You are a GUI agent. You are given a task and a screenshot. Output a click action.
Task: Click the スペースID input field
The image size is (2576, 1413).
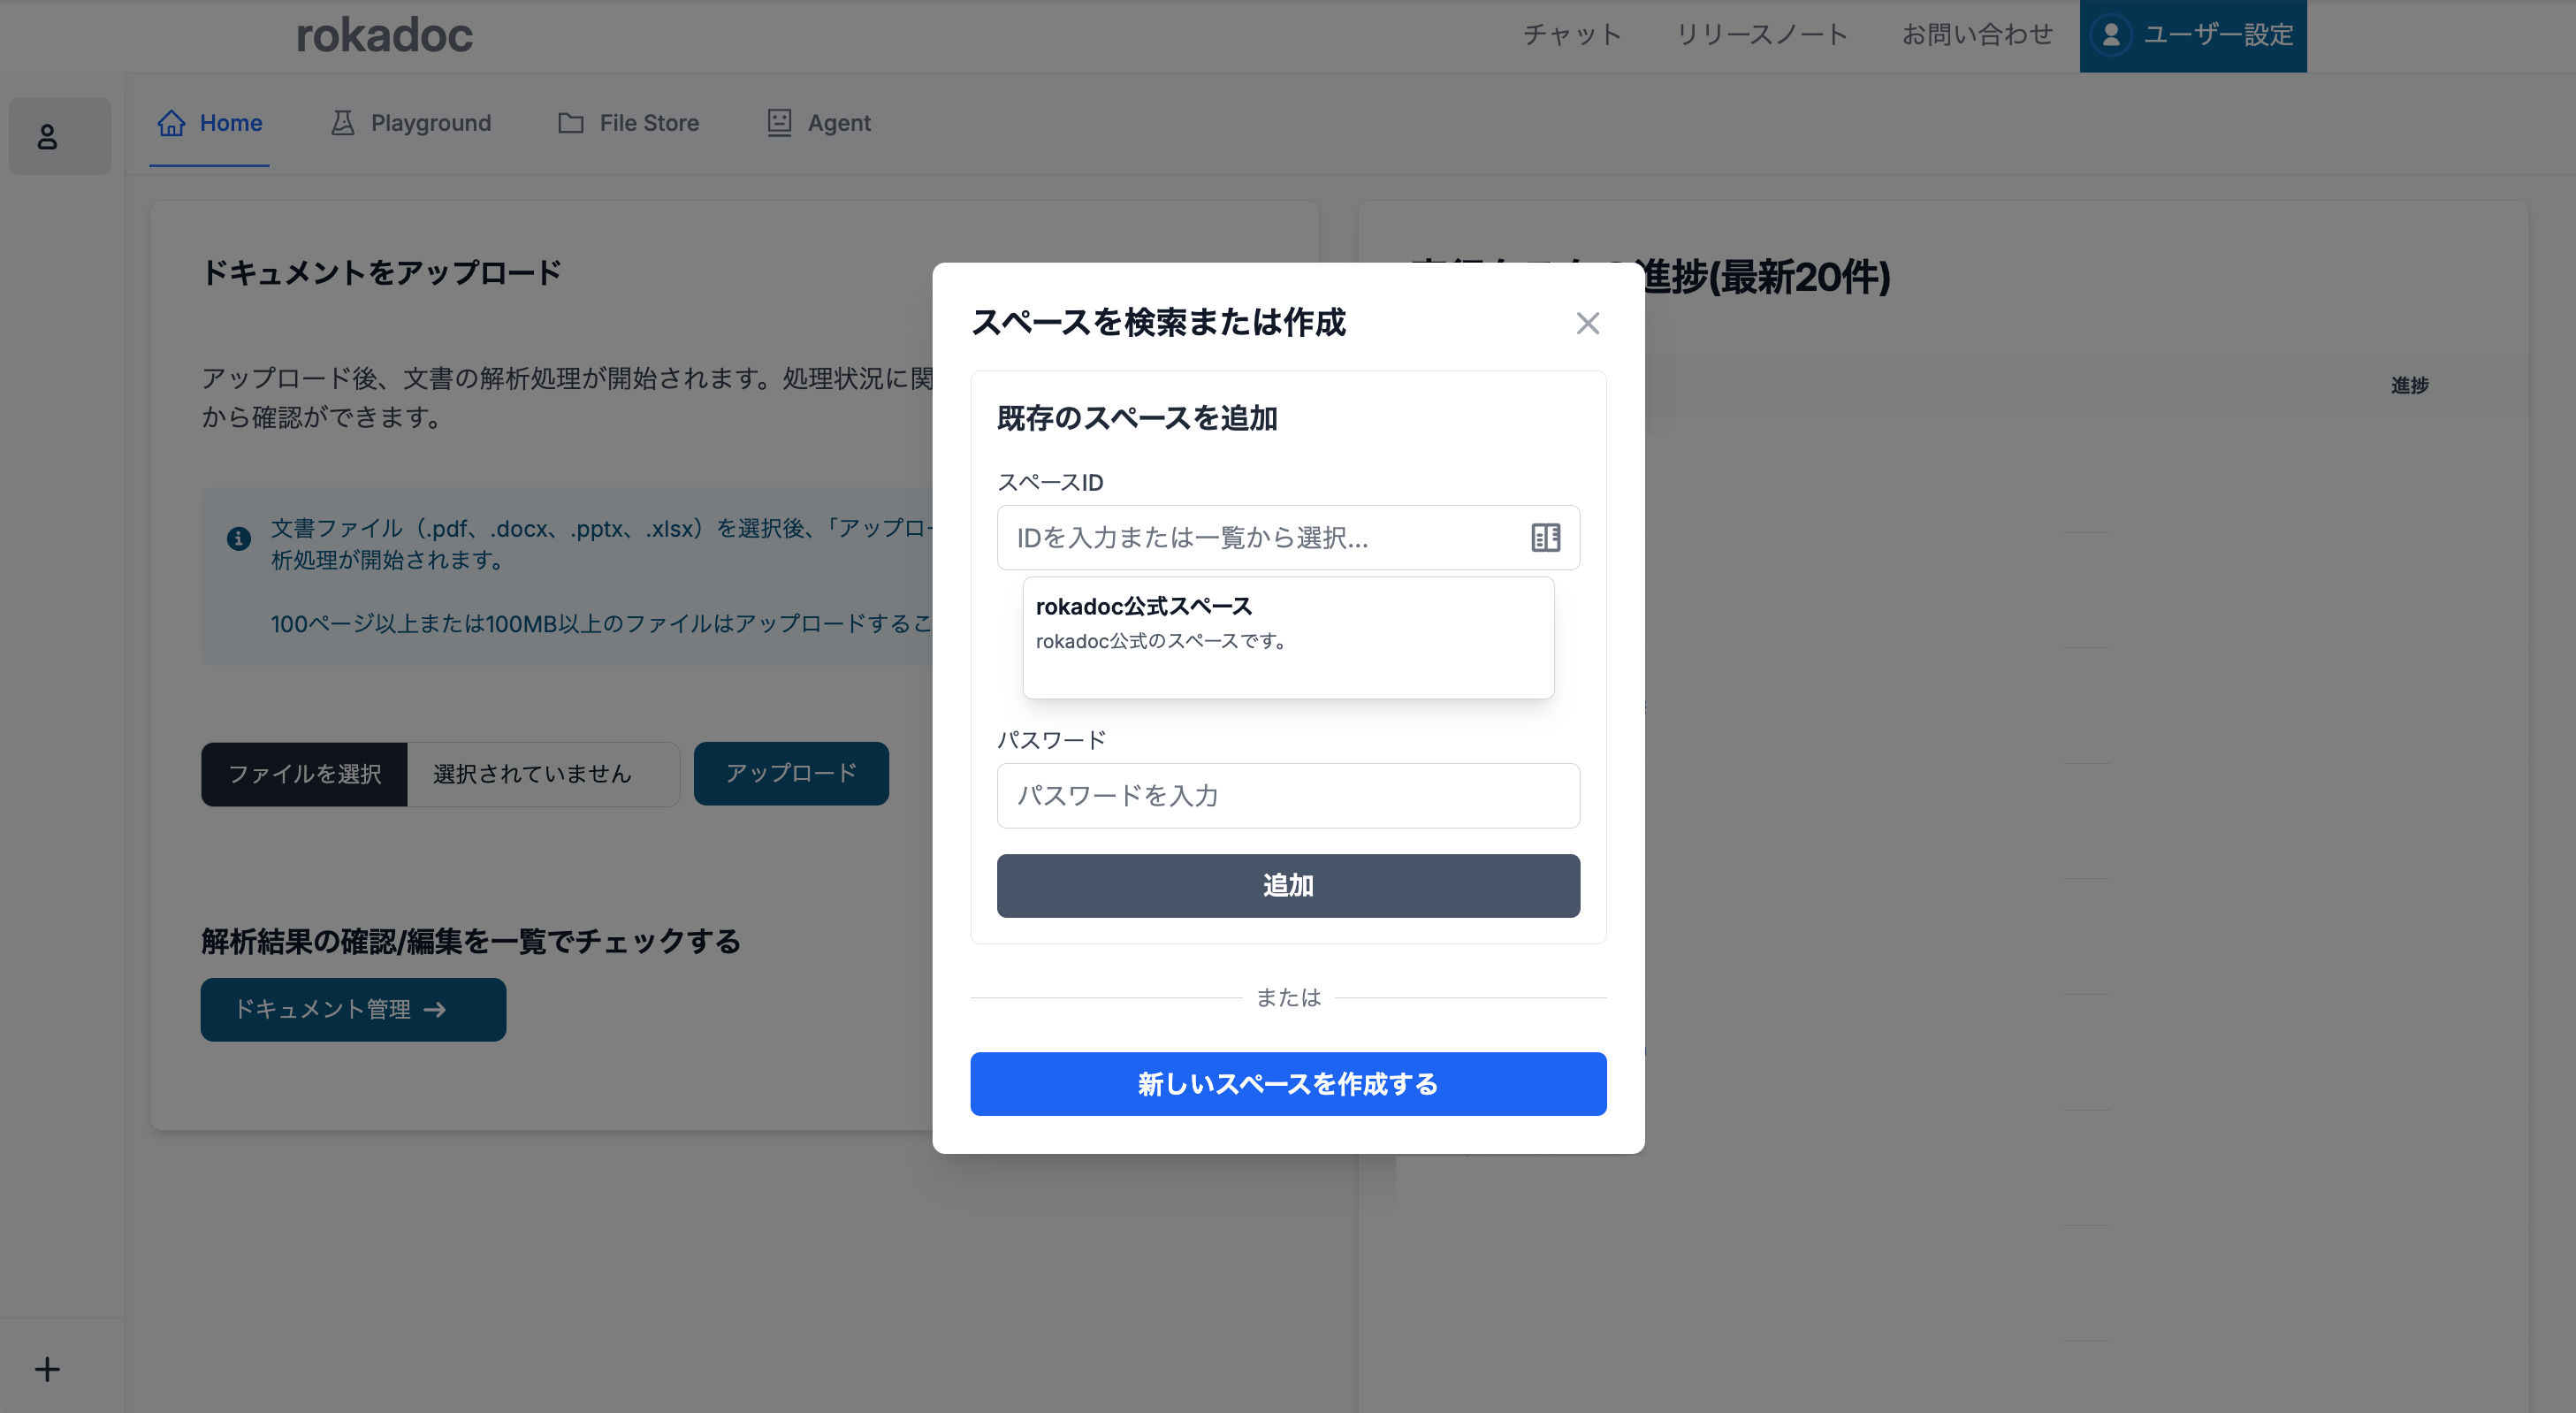pyautogui.click(x=1288, y=538)
